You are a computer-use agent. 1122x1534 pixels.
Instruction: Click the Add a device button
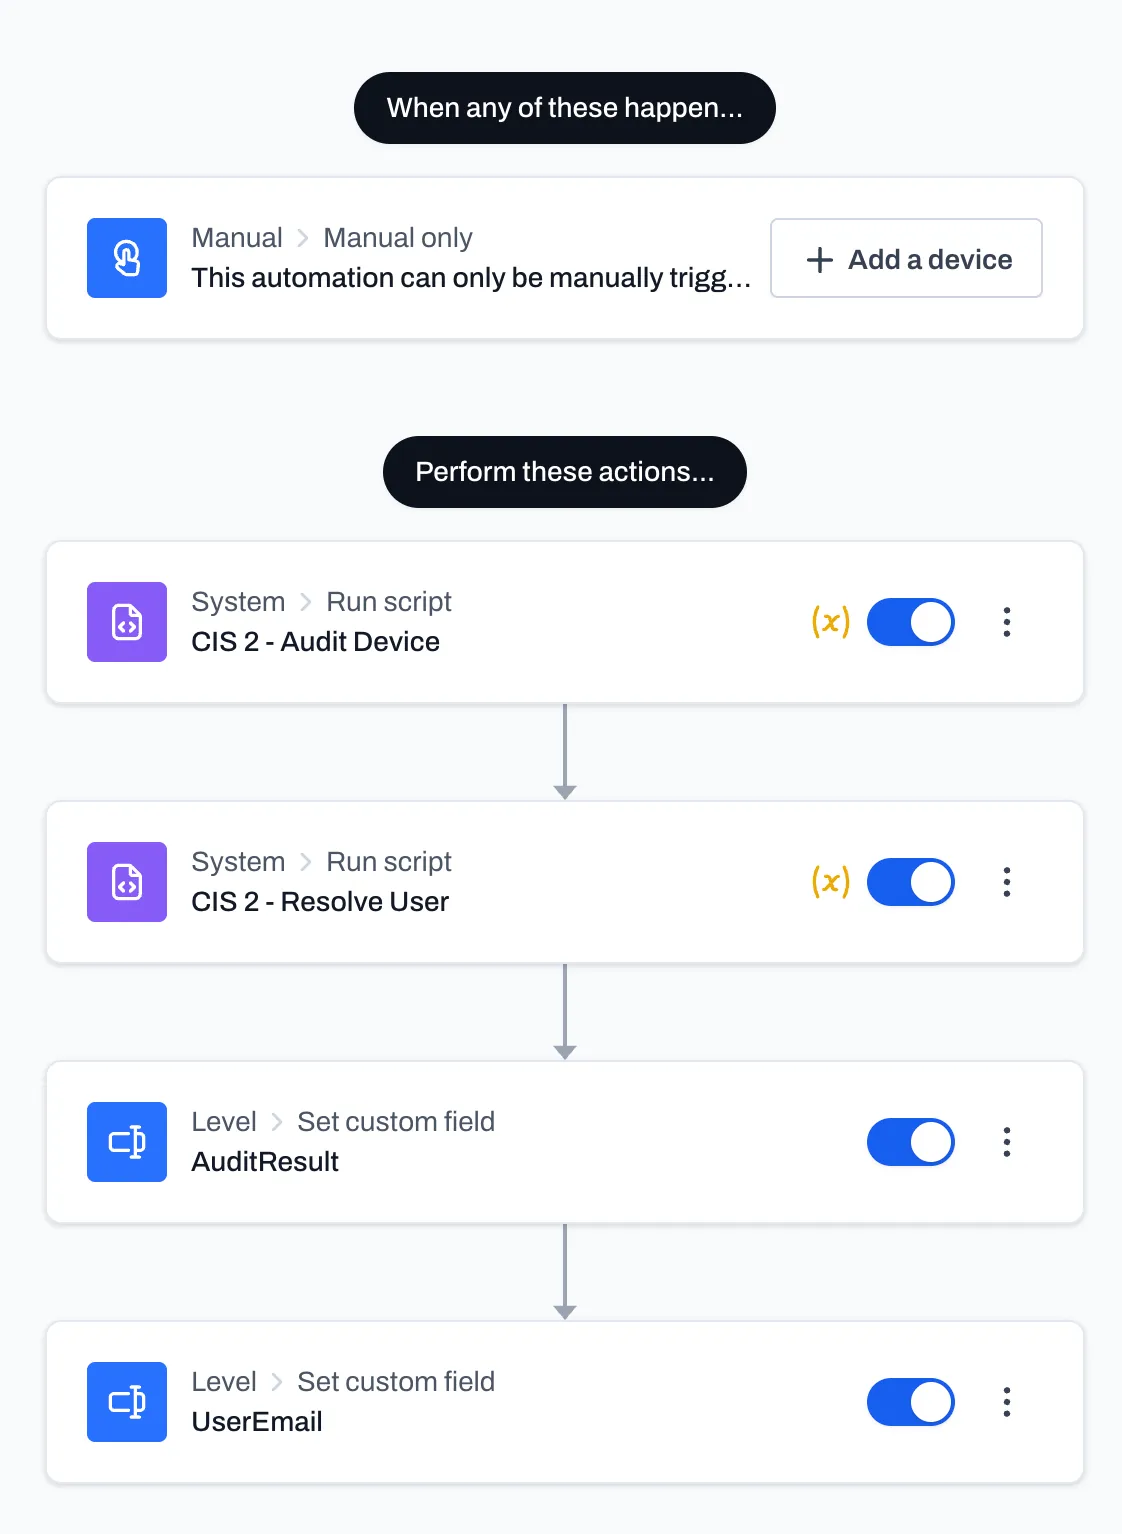coord(905,259)
